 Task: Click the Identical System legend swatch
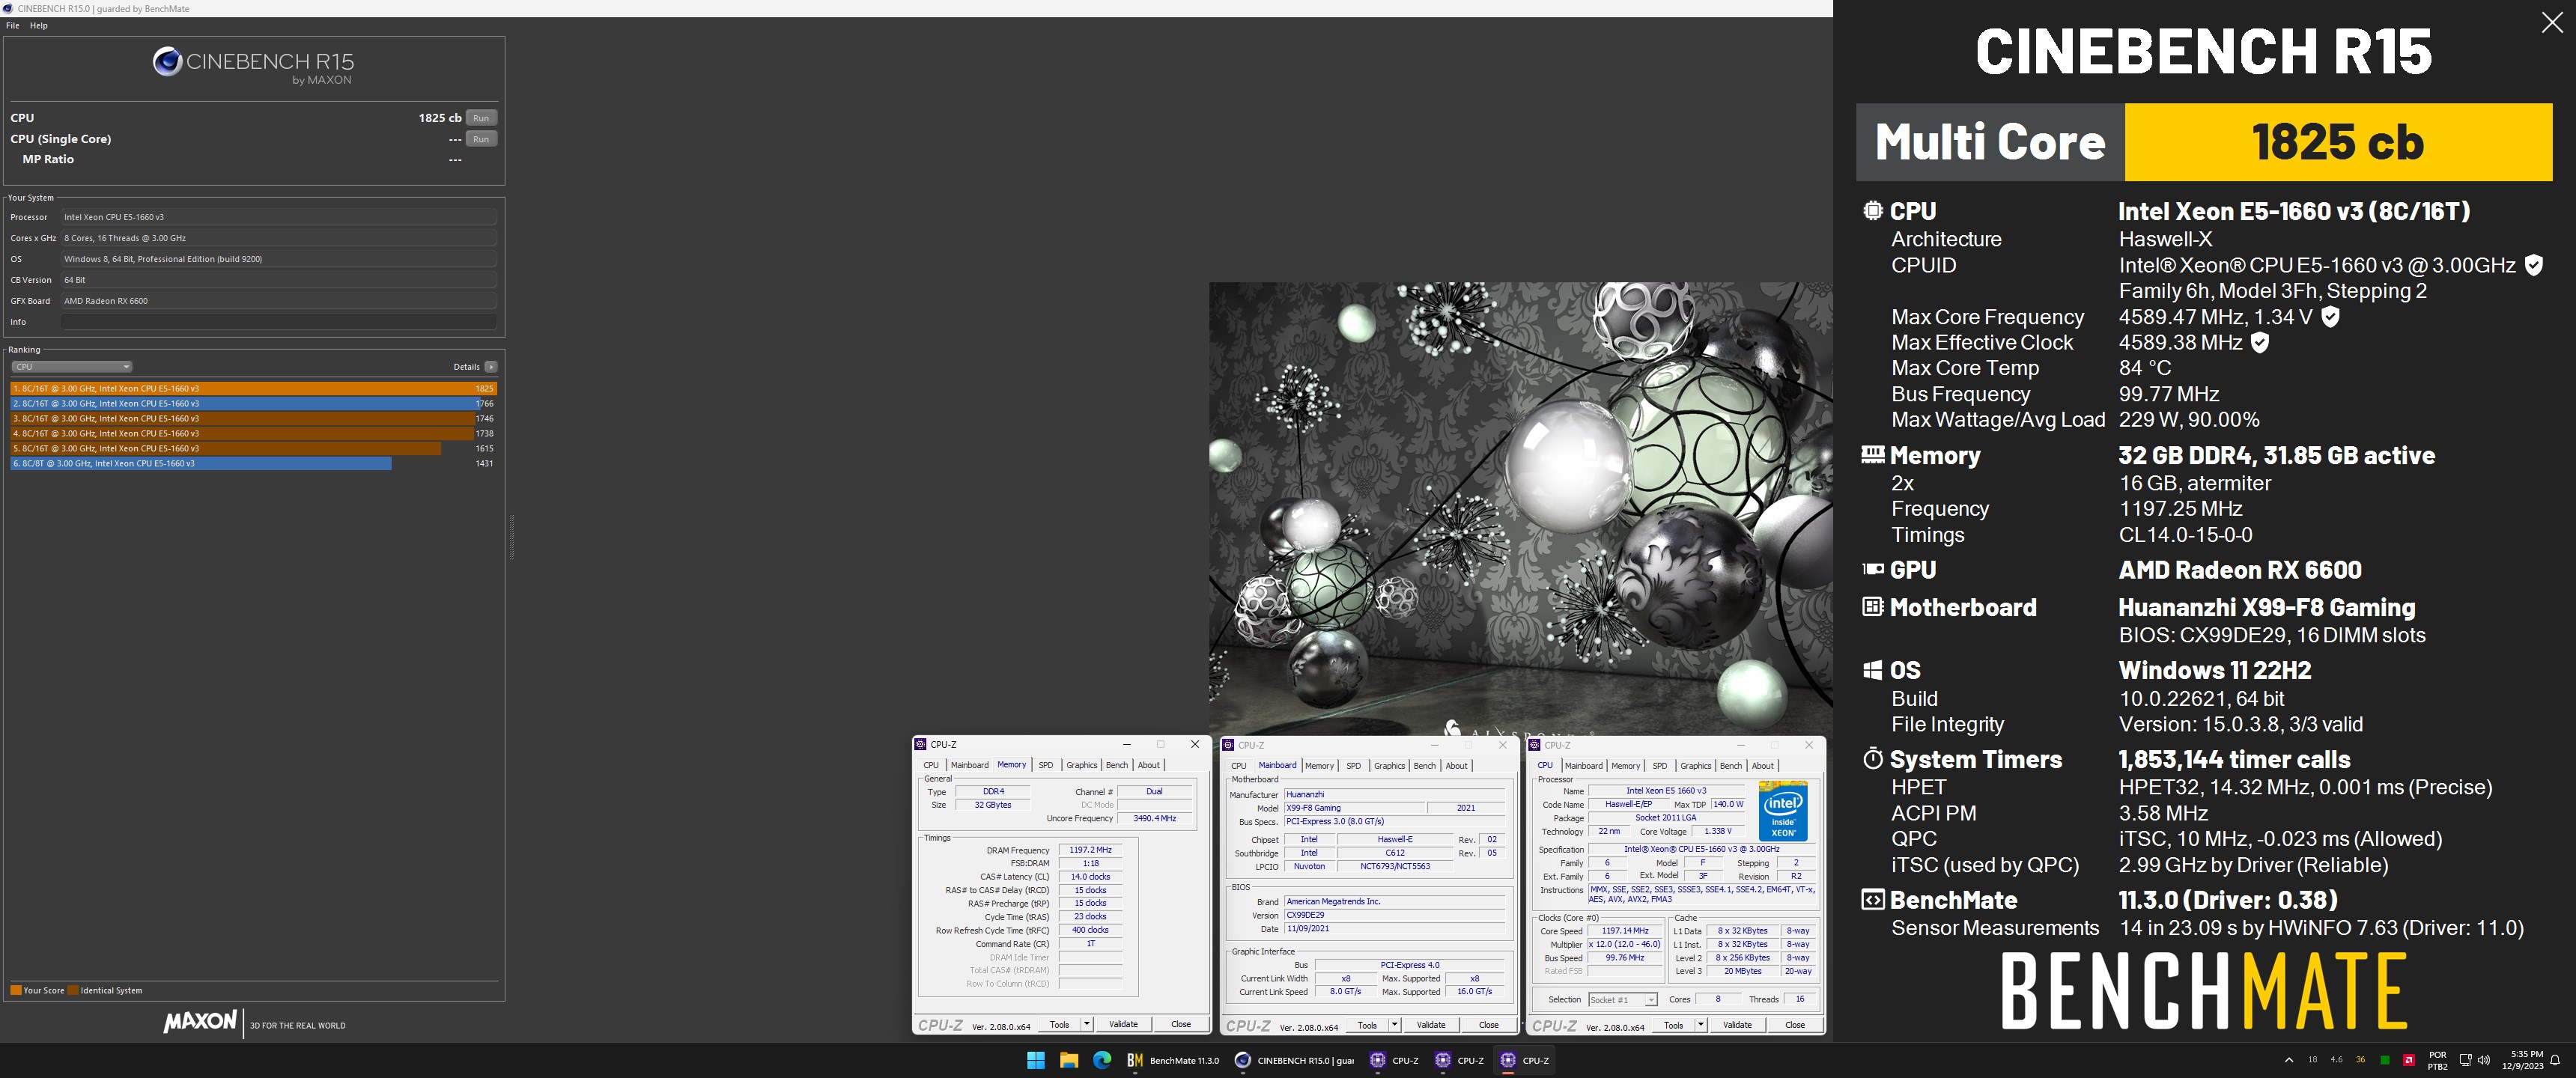tap(73, 991)
